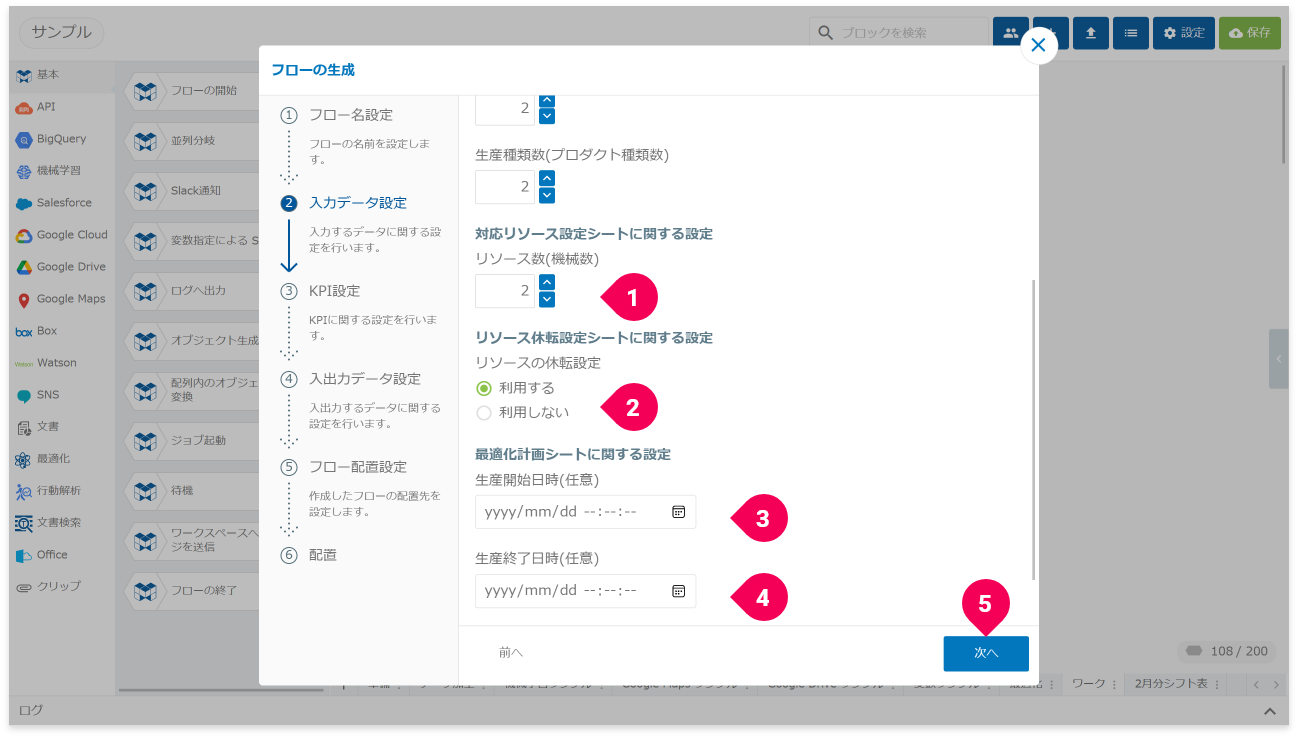The width and height of the screenshot is (1298, 738).
Task: Select the 利用する radio button
Action: (x=484, y=388)
